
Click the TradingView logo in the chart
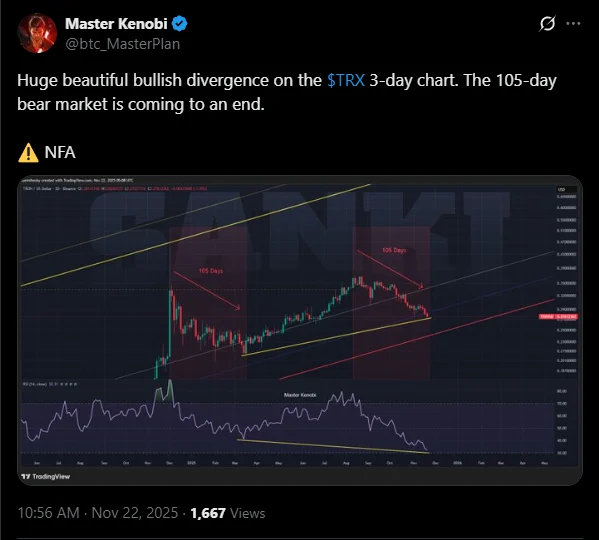point(46,476)
